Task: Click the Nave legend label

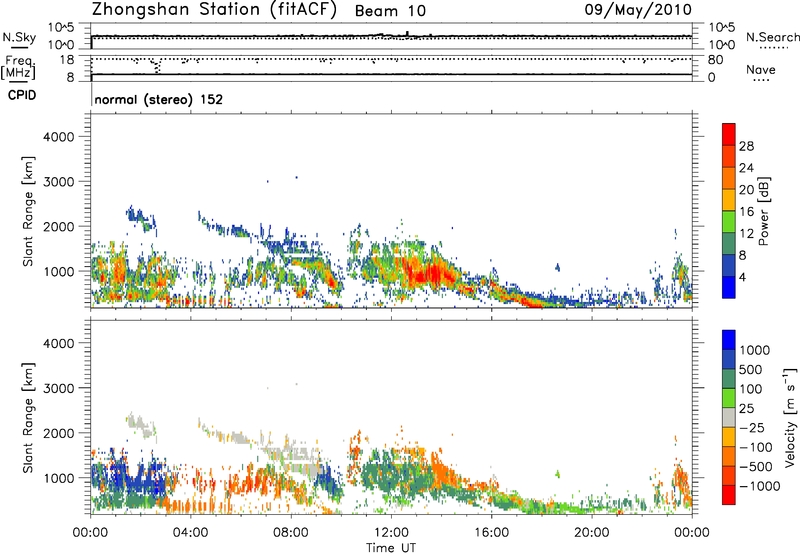Action: tap(761, 69)
